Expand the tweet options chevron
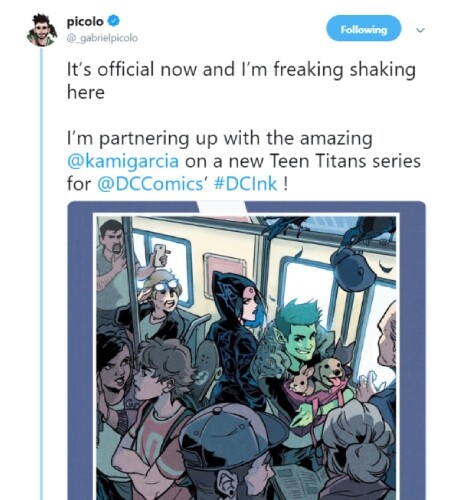 pyautogui.click(x=420, y=30)
